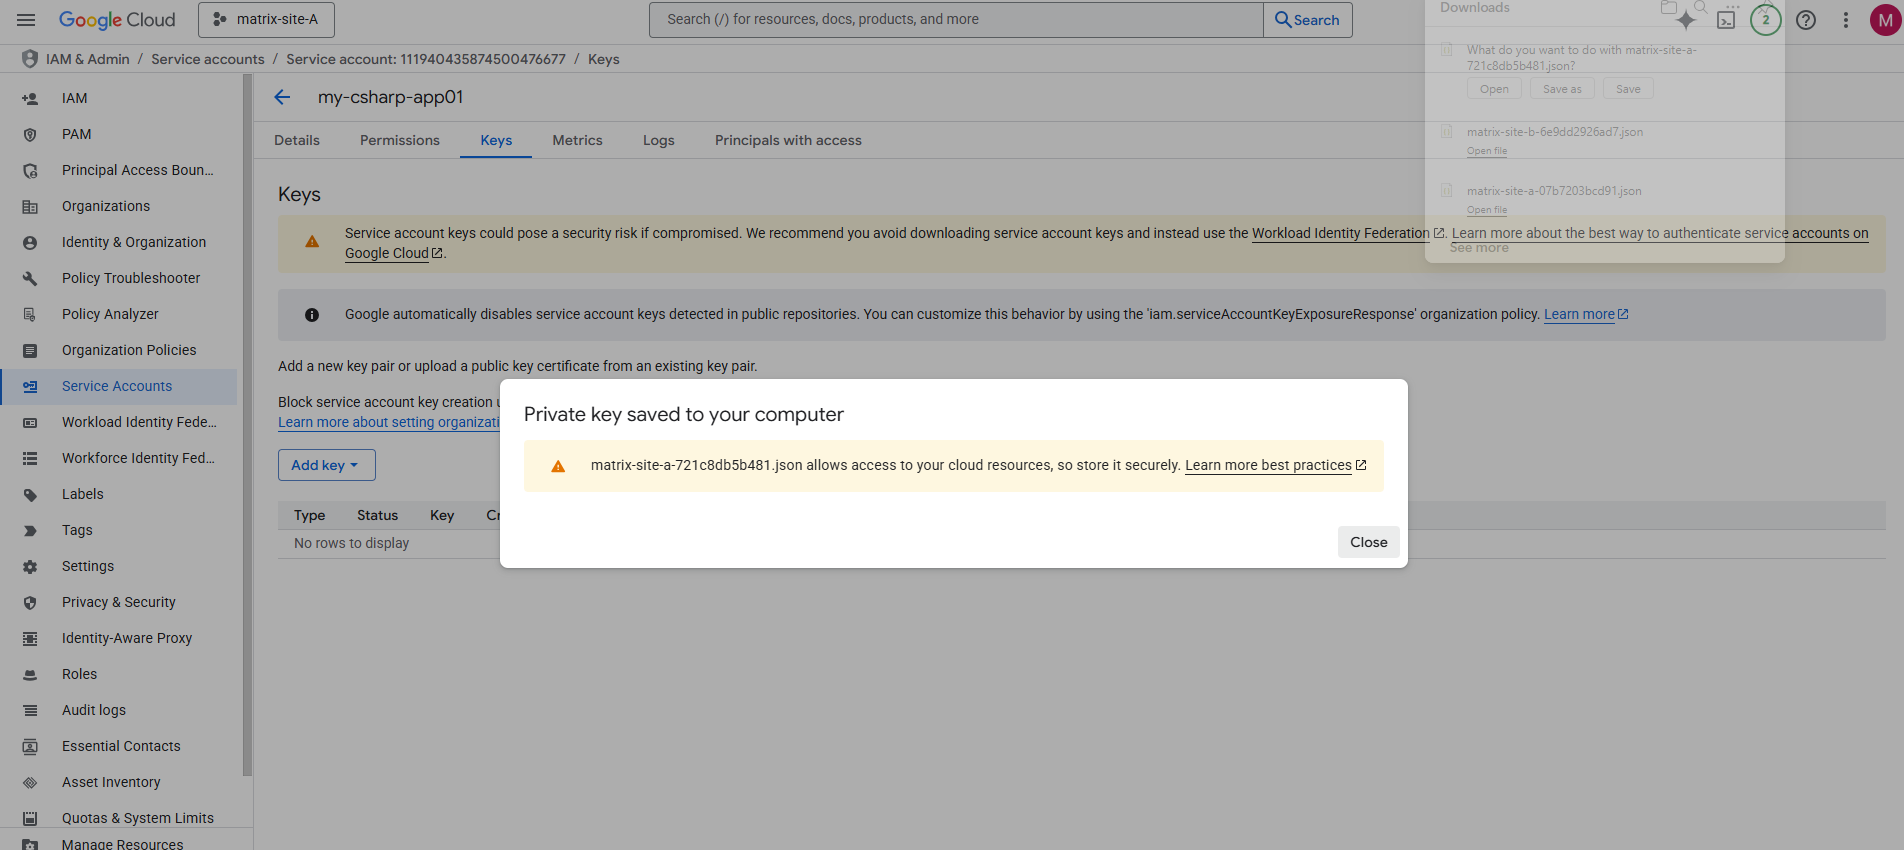Click Service accounts in the breadcrumb

[x=208, y=59]
